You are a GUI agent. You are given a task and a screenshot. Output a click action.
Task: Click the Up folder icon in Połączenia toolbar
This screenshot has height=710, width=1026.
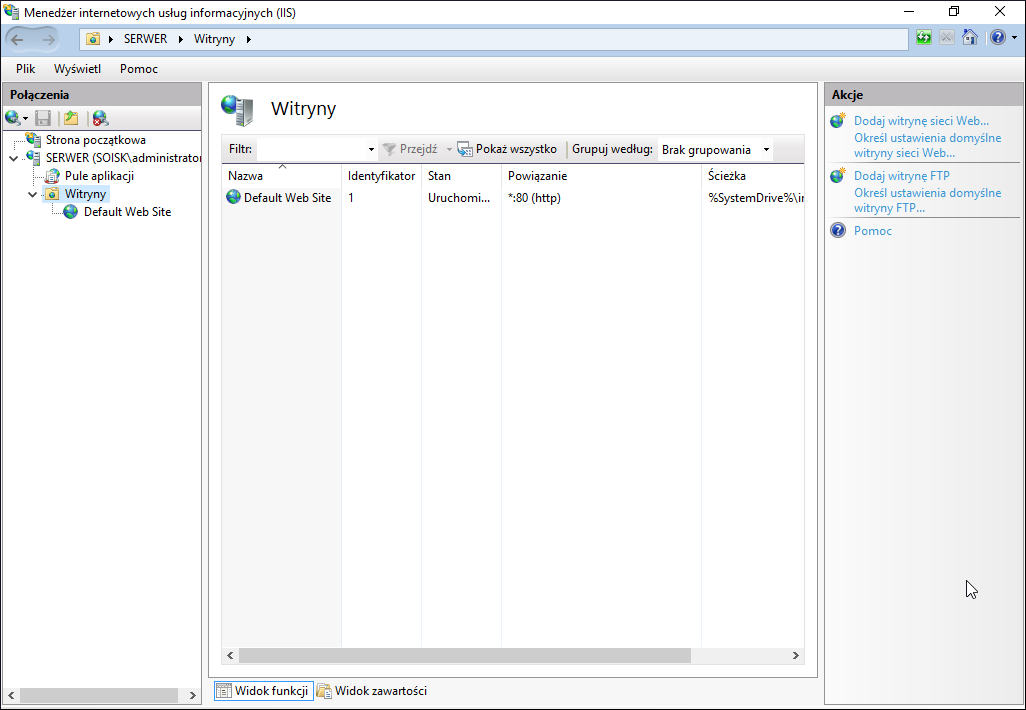tap(71, 118)
